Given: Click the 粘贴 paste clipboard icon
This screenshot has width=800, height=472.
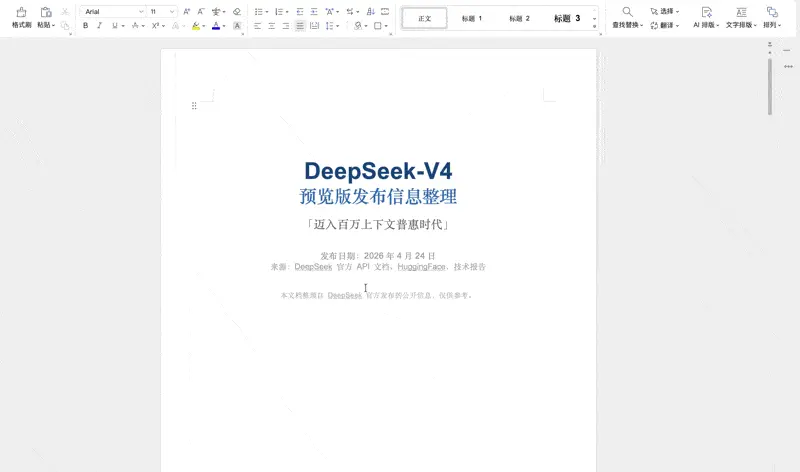Looking at the screenshot, I should (46, 12).
